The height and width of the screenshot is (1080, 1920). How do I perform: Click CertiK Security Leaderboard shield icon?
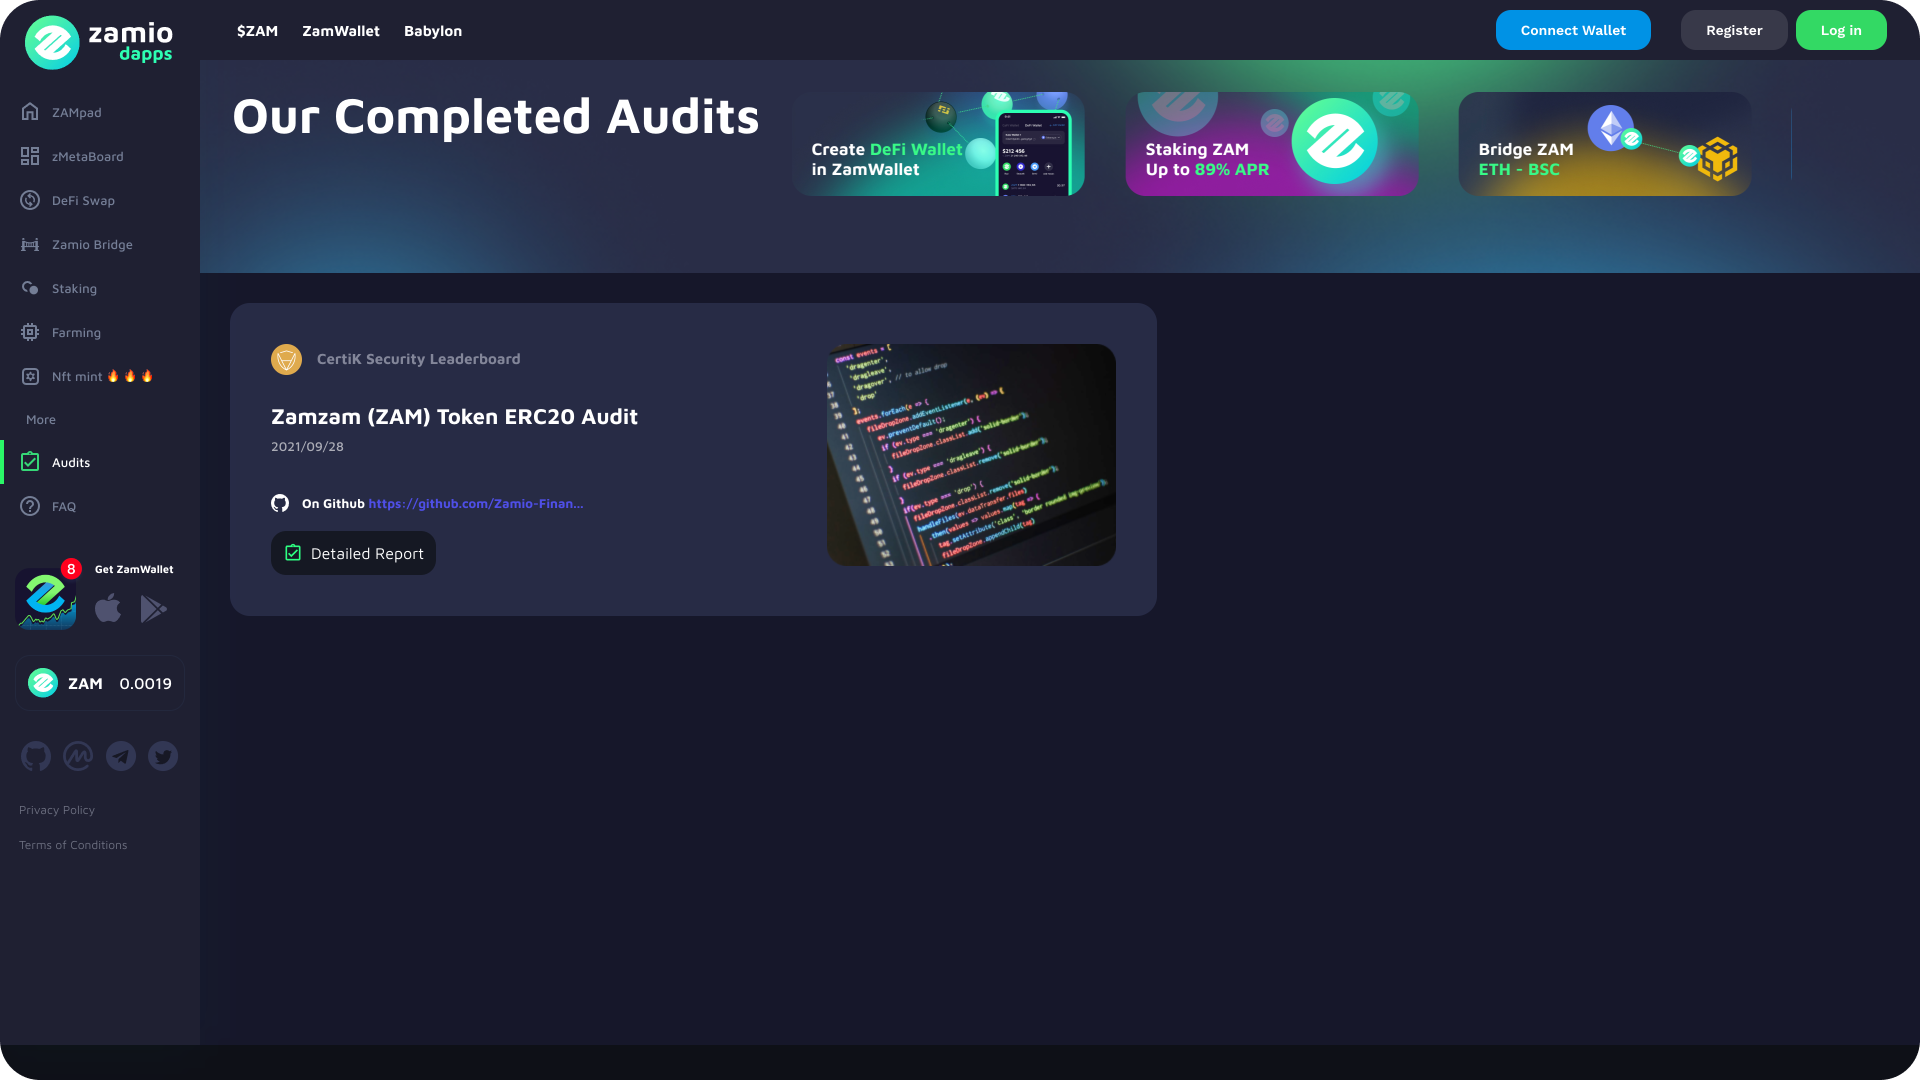(286, 359)
